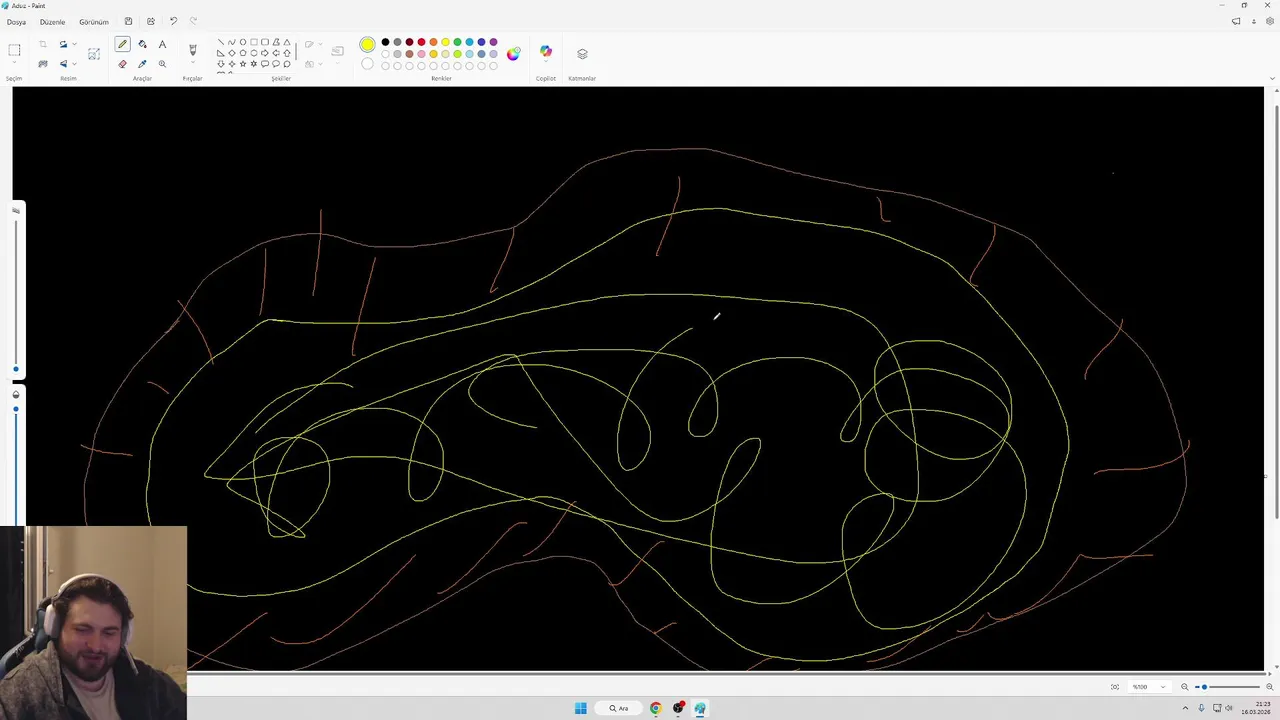Expand the shapes gallery scroll bar
1280x720 pixels.
coord(296,53)
